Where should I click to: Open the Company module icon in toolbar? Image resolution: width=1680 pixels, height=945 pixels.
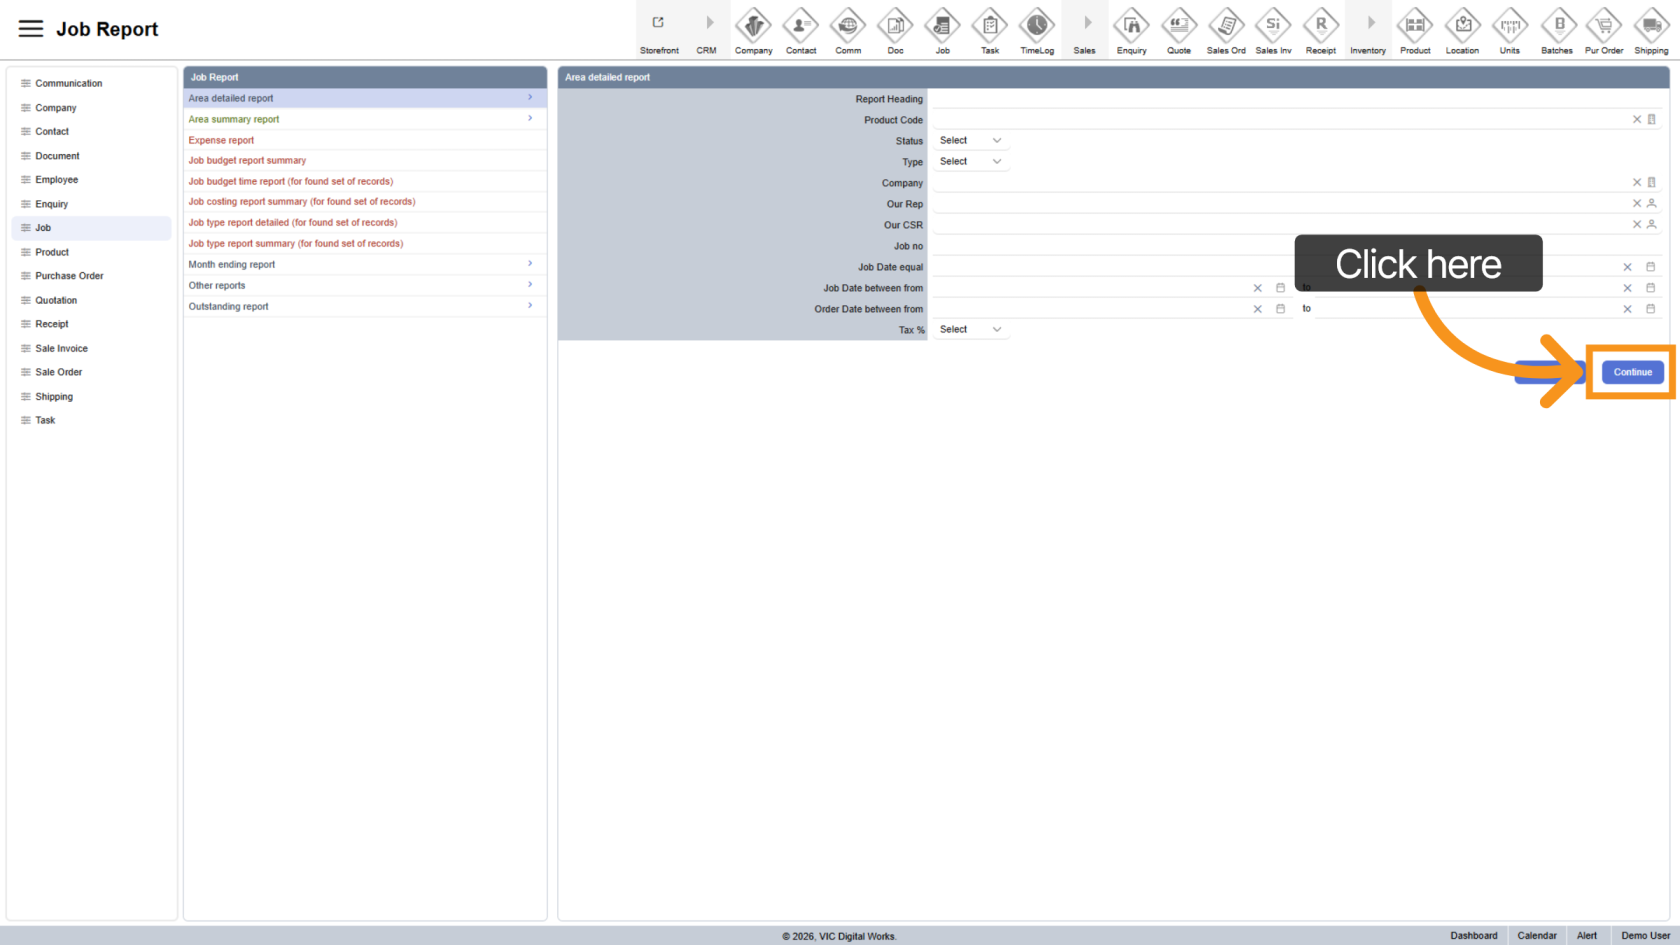tap(753, 26)
